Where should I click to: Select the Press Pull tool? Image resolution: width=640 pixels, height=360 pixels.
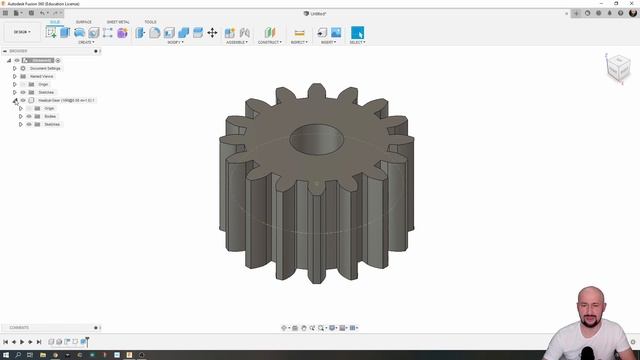pos(140,33)
